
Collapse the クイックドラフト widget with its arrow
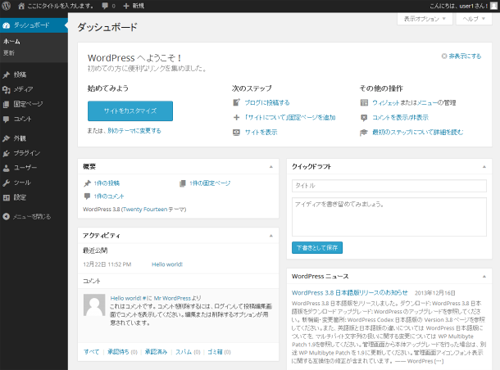tap(484, 167)
